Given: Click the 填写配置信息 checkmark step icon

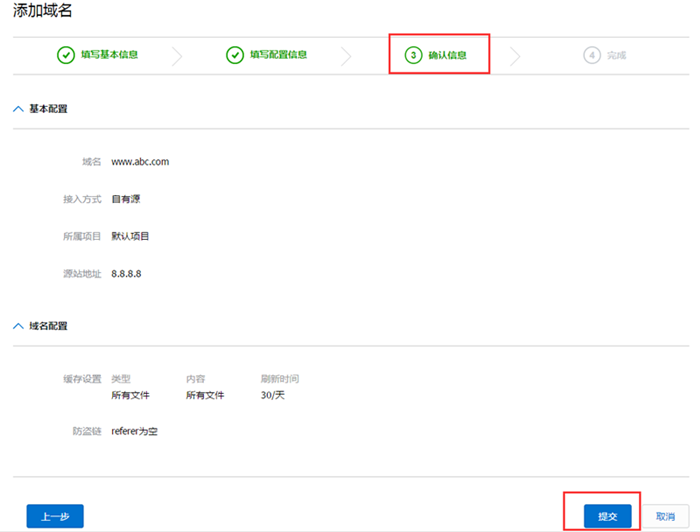Looking at the screenshot, I should pyautogui.click(x=235, y=55).
